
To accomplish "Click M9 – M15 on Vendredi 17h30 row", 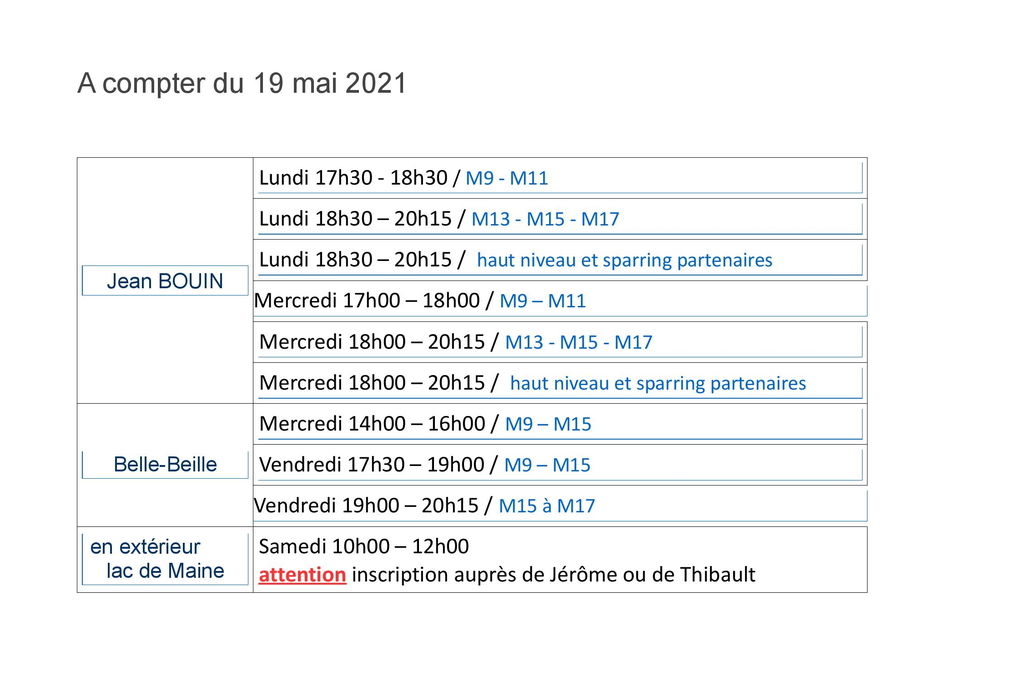I will 547,465.
